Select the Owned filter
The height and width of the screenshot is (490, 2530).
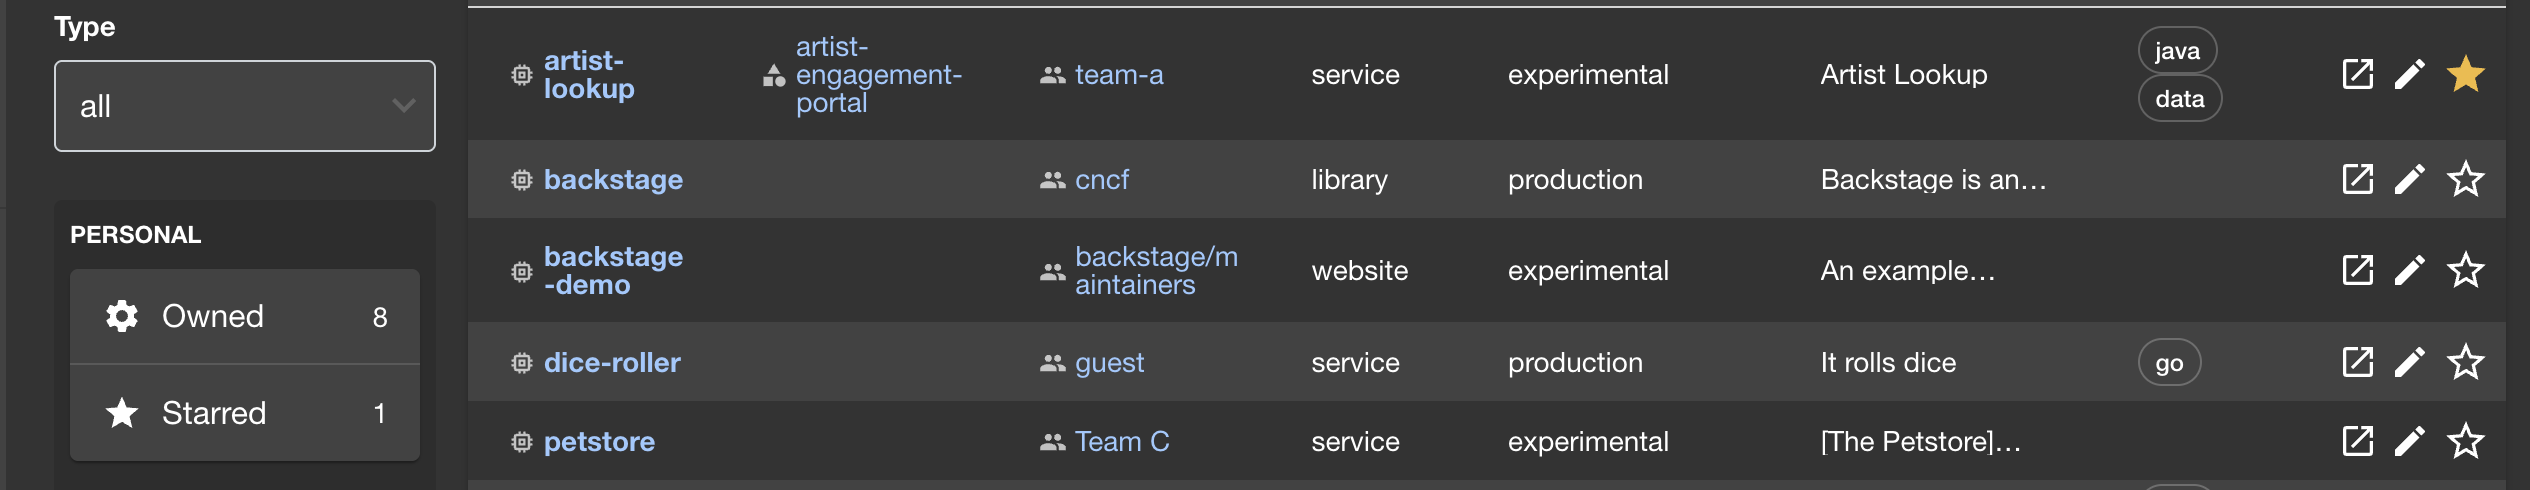pos(245,317)
